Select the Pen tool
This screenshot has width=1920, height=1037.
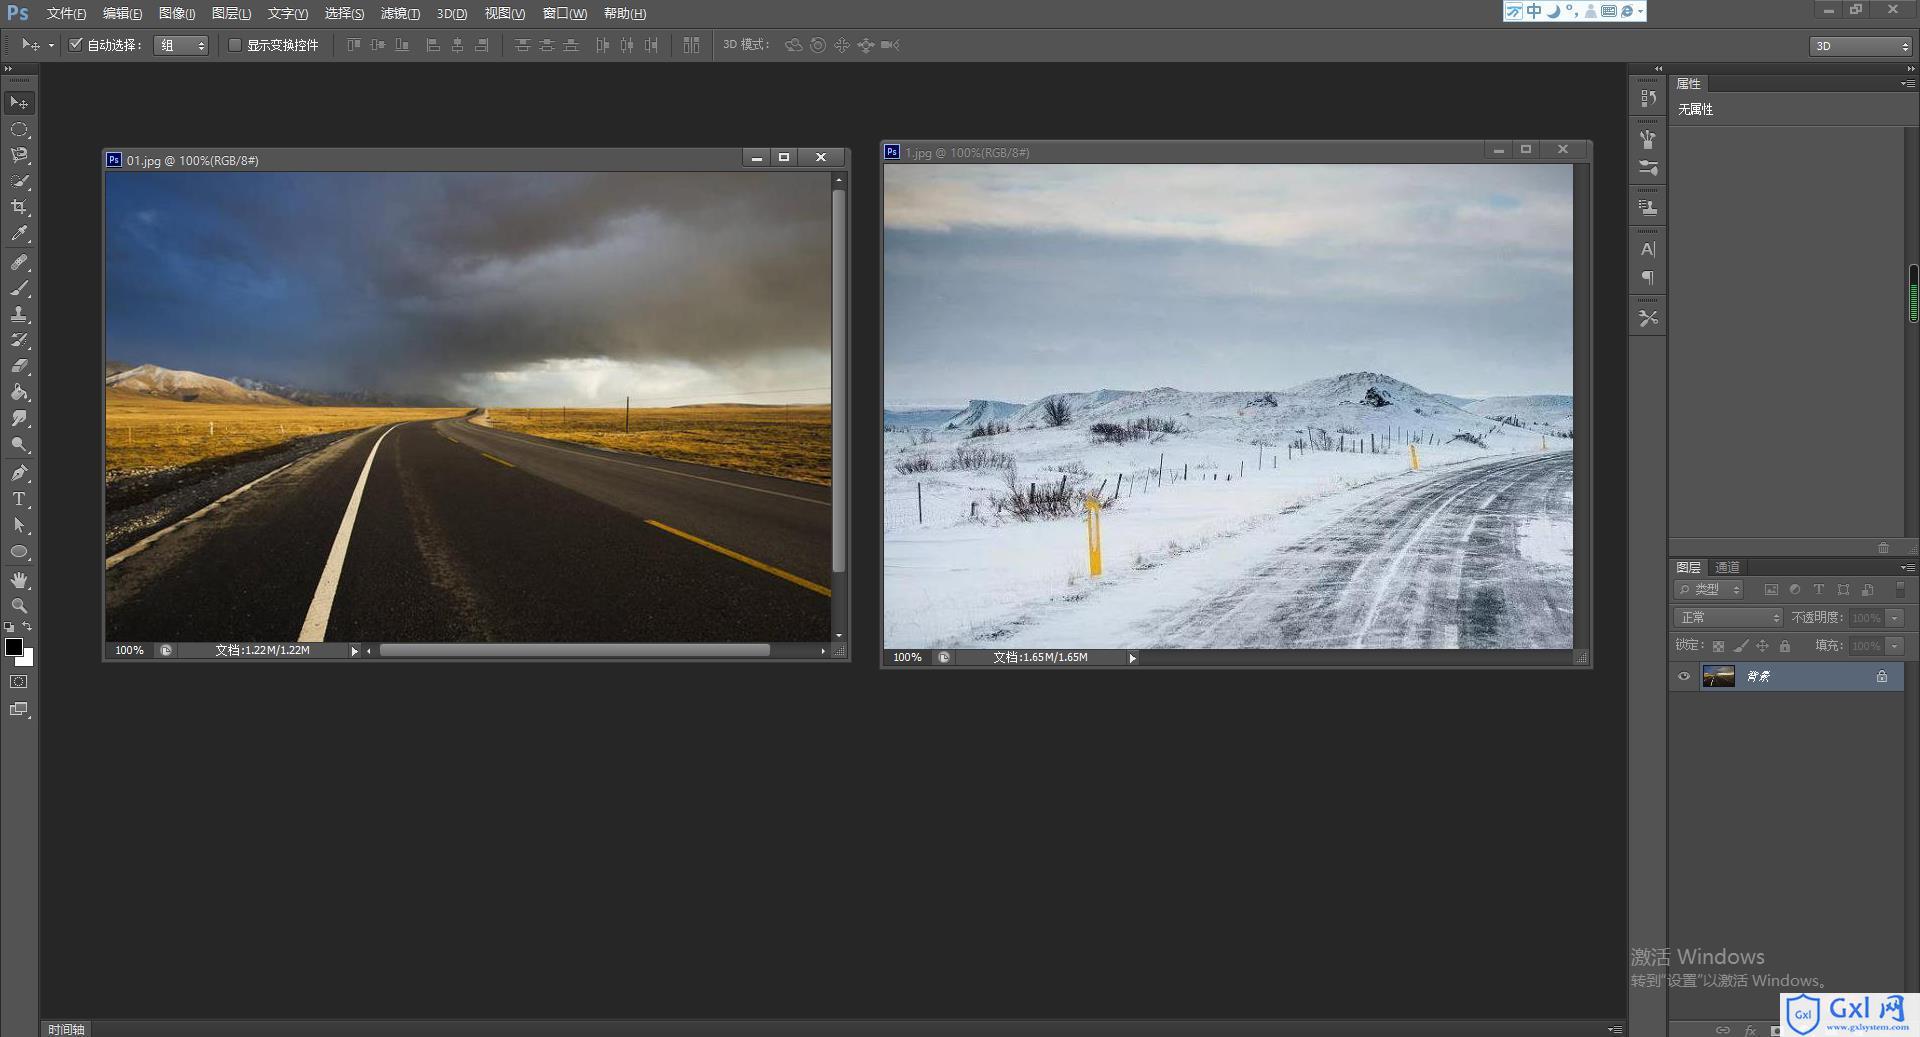(x=19, y=473)
